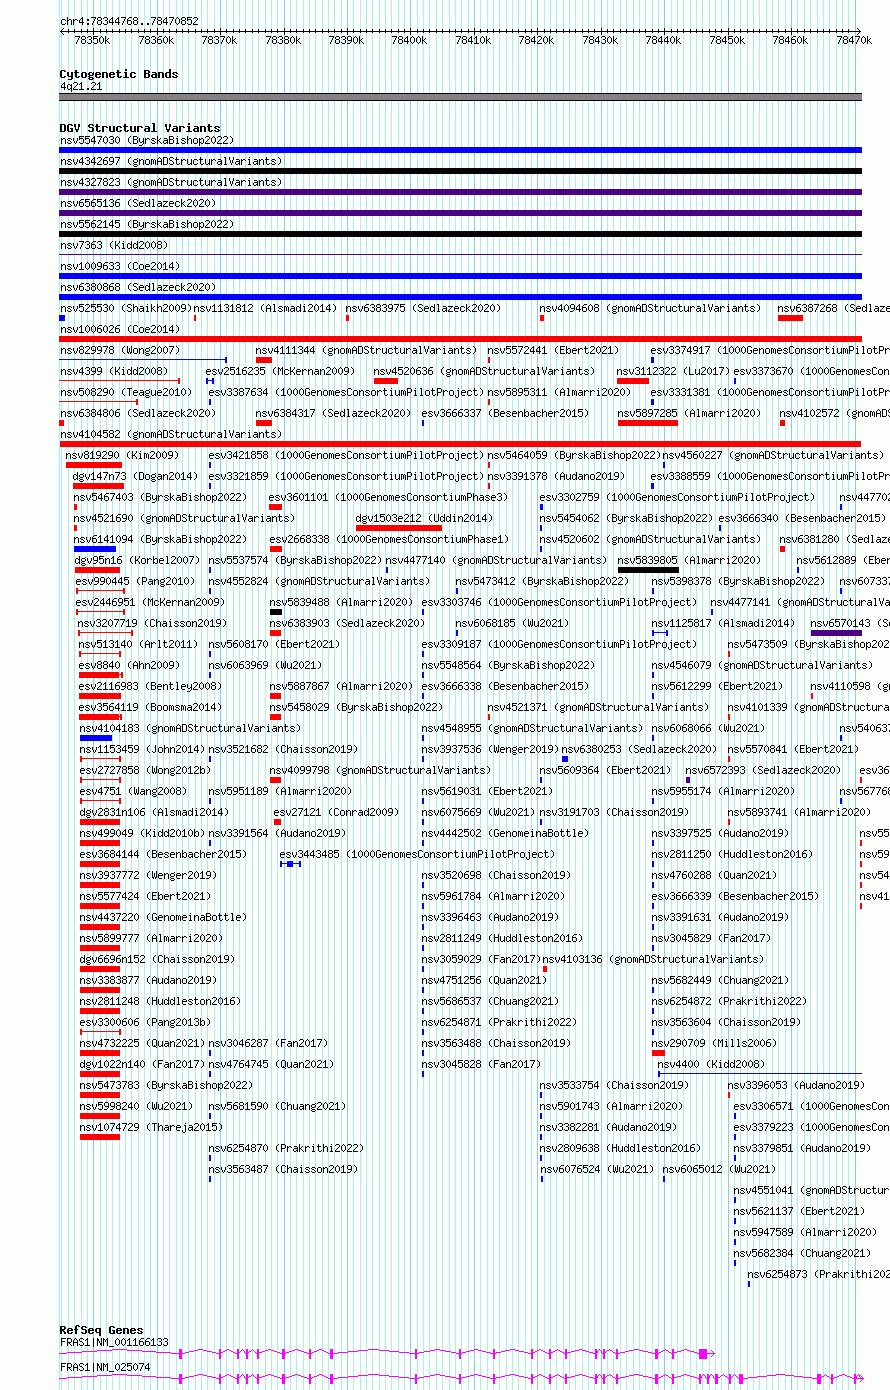The image size is (890, 1390).
Task: Open variant nsv5621137 (Ebert2021)
Action: pyautogui.click(x=800, y=1211)
